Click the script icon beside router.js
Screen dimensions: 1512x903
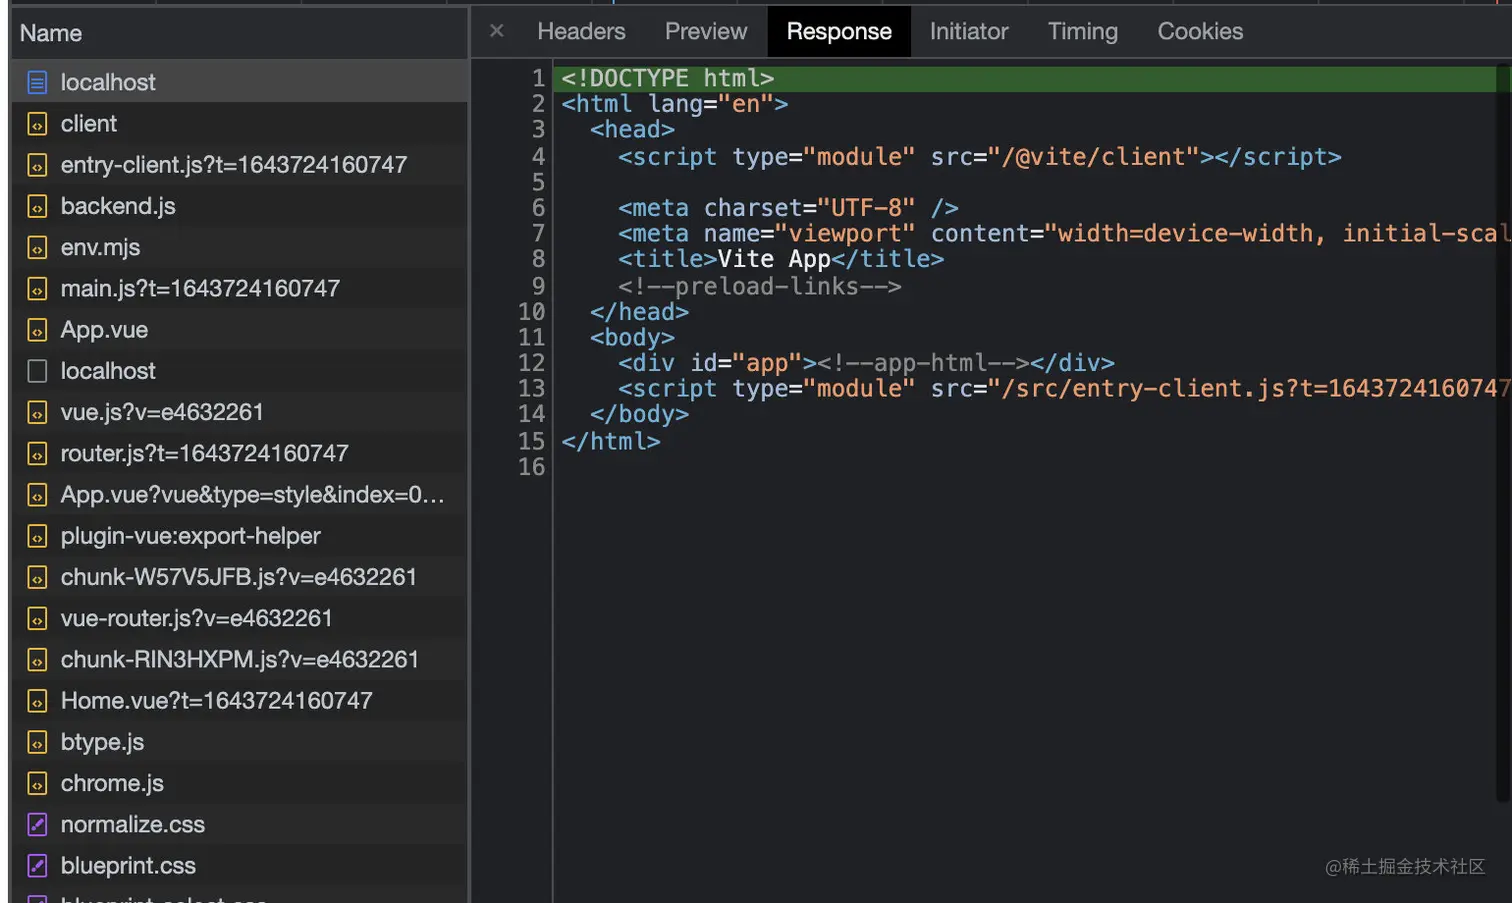pos(37,454)
